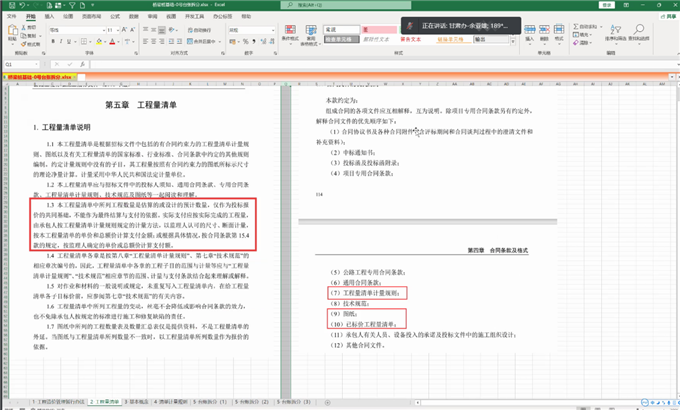This screenshot has width=680, height=410.
Task: Select sheet tab 5 (3) at bottom
Action: [294, 402]
